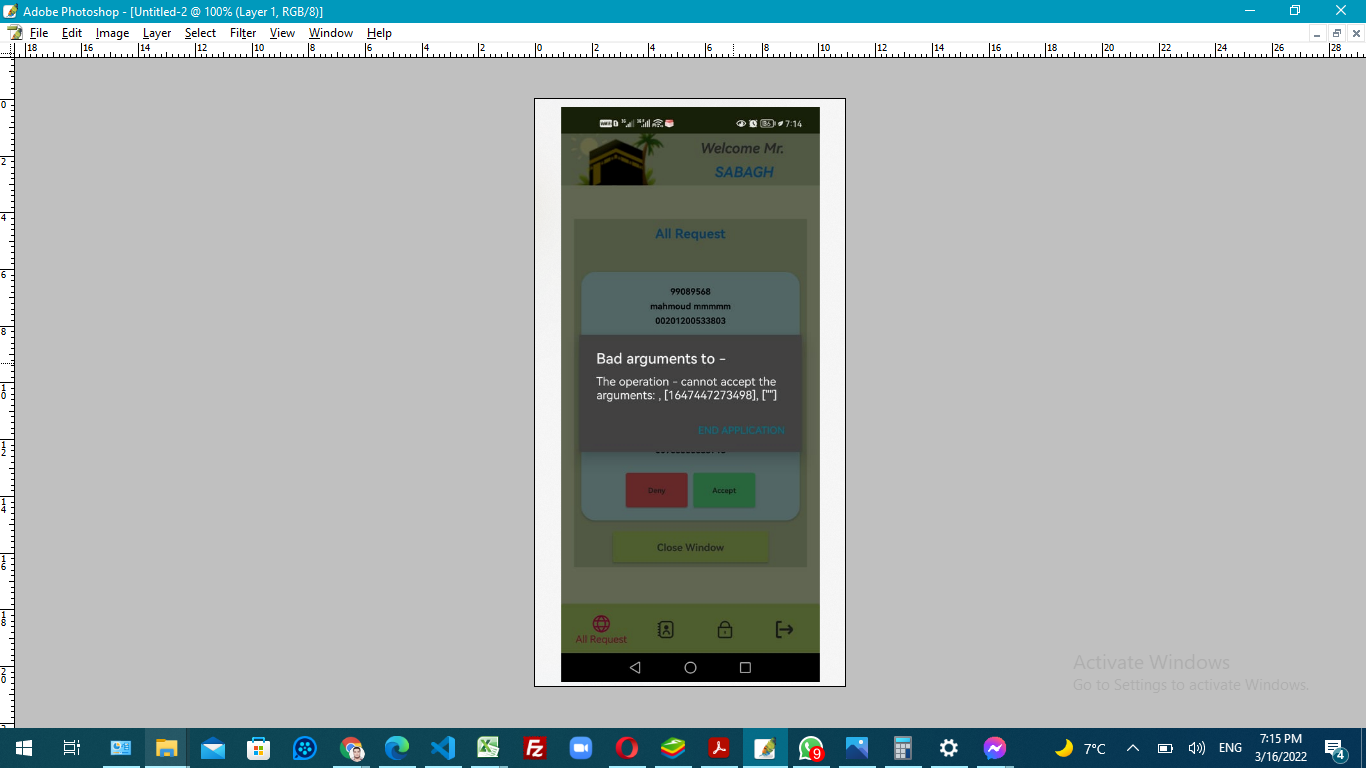Click the Close Window button on the canvas

[690, 547]
